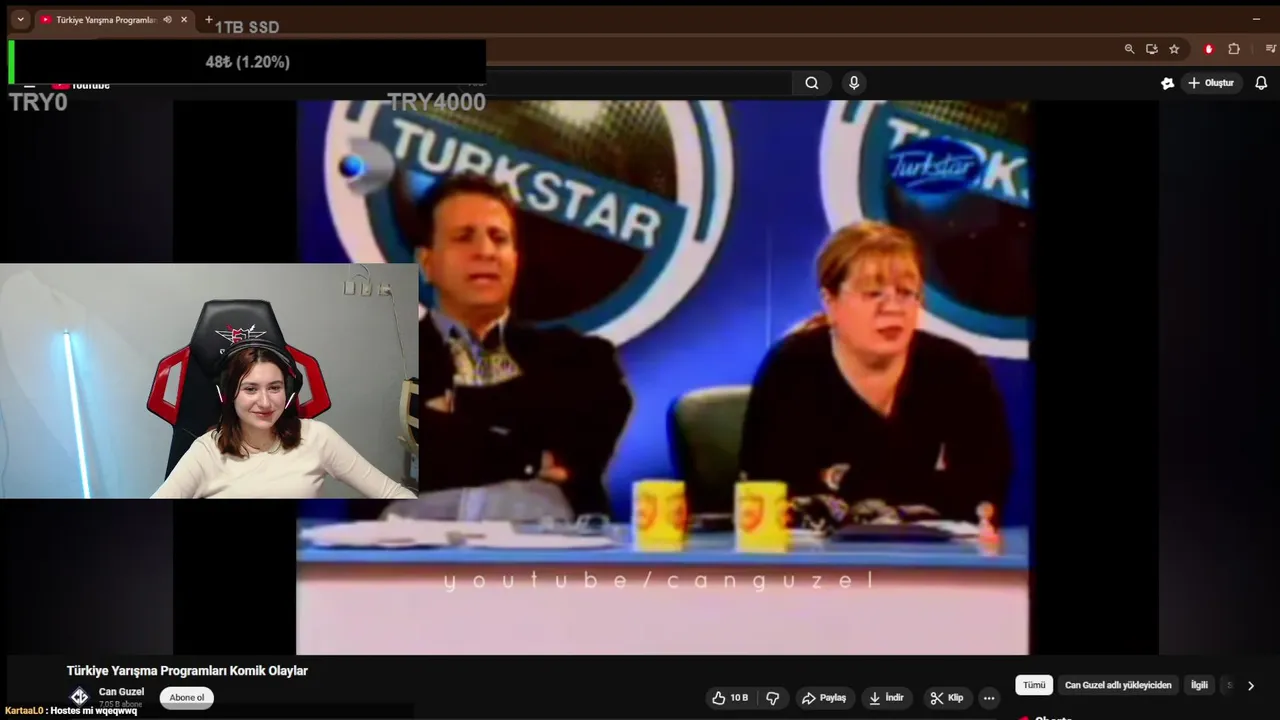Image resolution: width=1280 pixels, height=720 pixels.
Task: Click the install app icon in address bar
Action: (x=1152, y=49)
